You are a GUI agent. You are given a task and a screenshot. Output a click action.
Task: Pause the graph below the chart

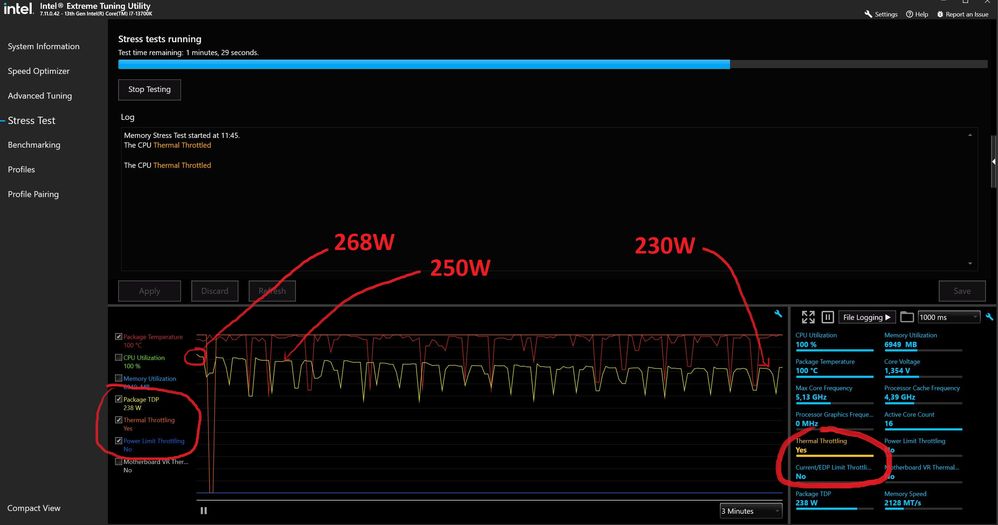[x=204, y=510]
